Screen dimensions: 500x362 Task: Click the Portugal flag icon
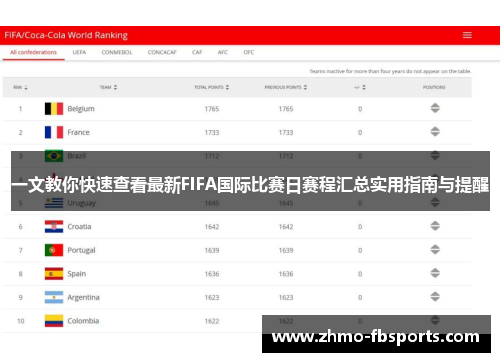point(54,250)
